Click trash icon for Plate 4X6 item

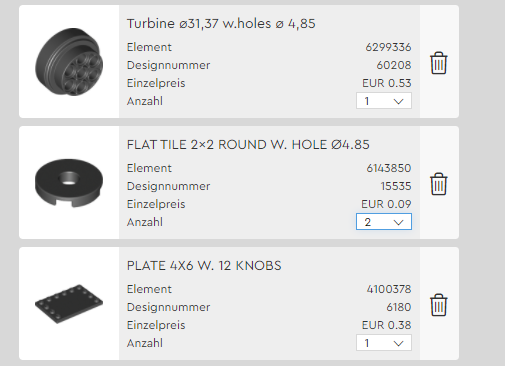[438, 305]
